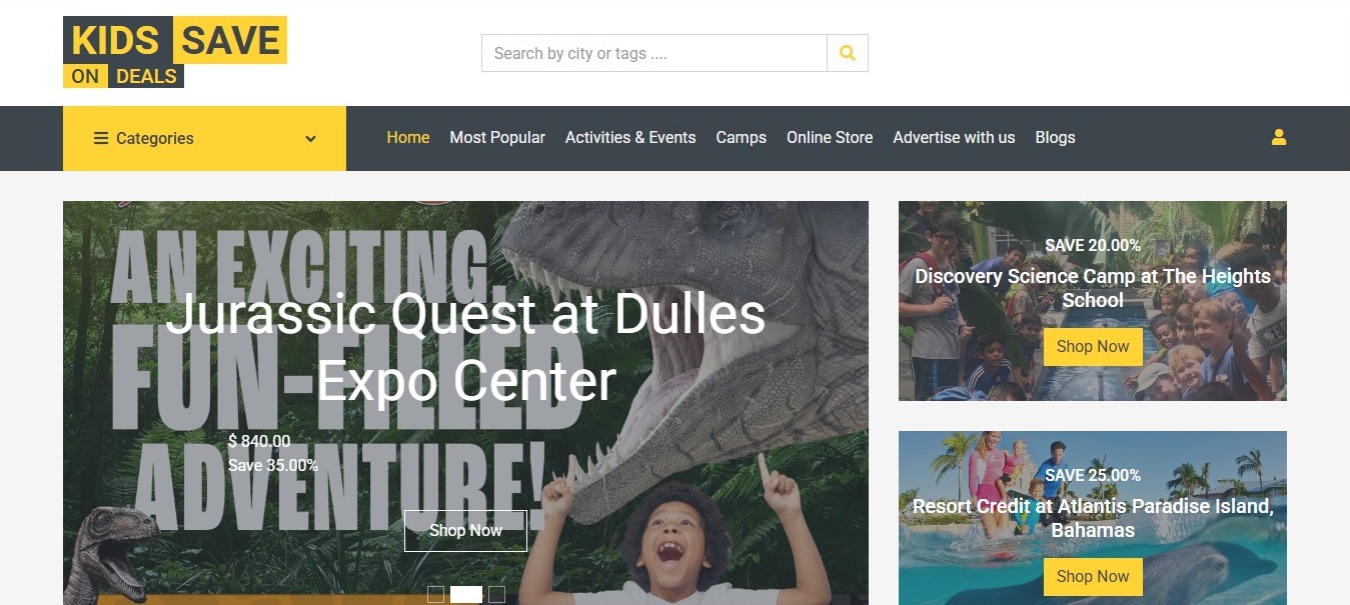Select the first carousel slide indicator
1350x605 pixels.
pos(435,594)
